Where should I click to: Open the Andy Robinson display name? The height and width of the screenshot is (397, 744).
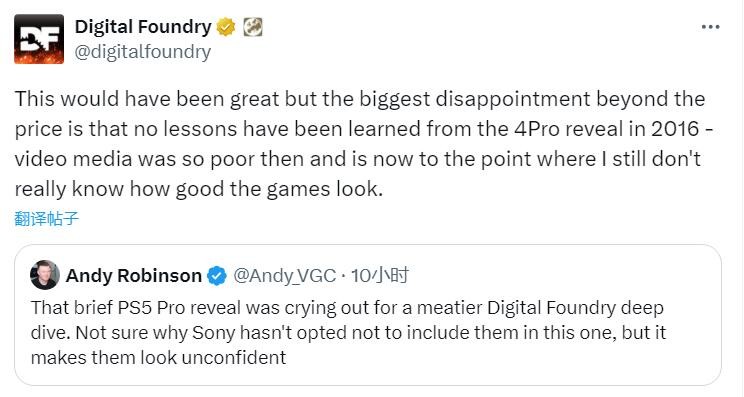[134, 276]
